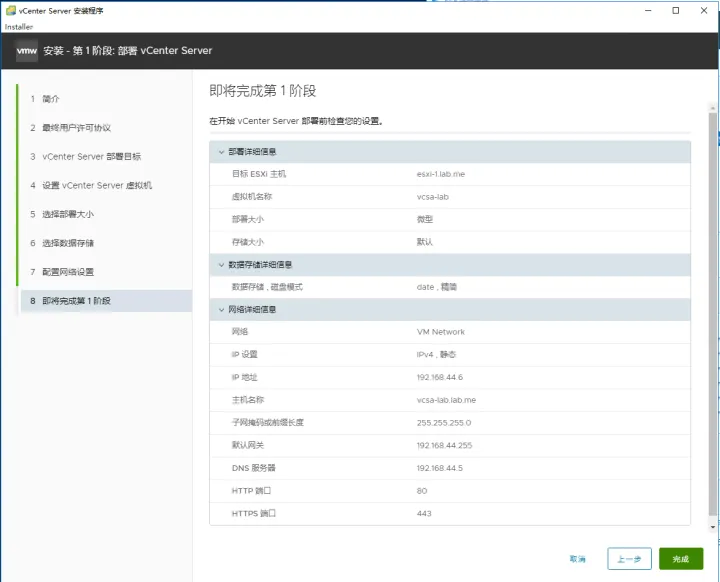Click the green 完成 button
Viewport: 720px width, 582px height.
[681, 559]
